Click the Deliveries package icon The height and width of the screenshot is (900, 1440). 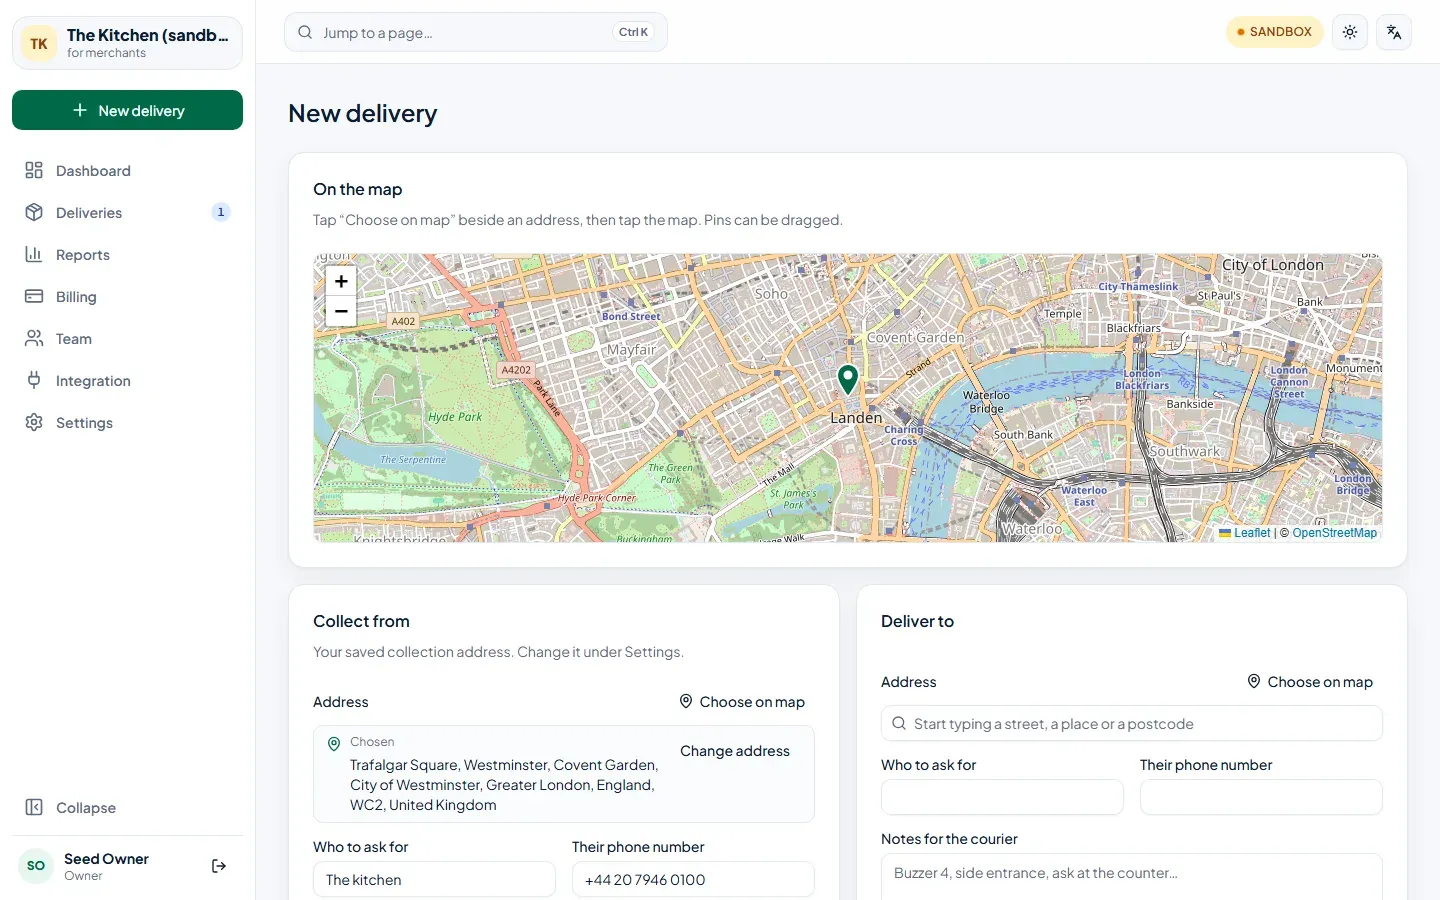pos(34,212)
